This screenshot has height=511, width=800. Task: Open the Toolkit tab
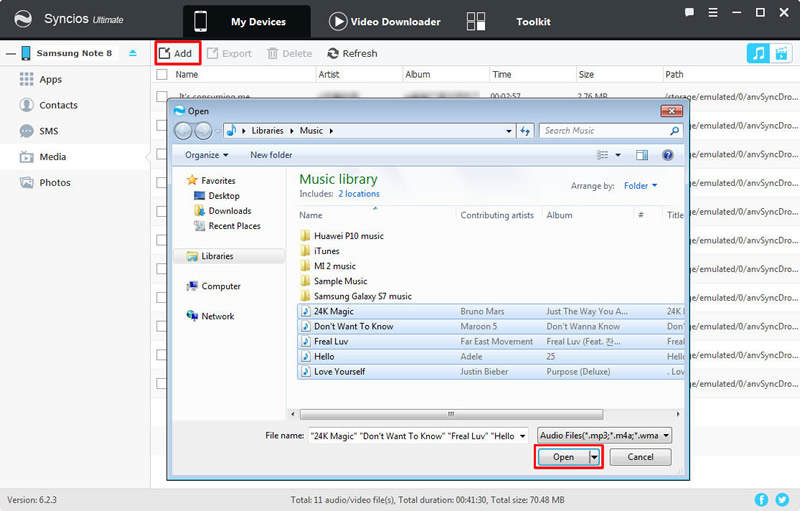pyautogui.click(x=533, y=21)
